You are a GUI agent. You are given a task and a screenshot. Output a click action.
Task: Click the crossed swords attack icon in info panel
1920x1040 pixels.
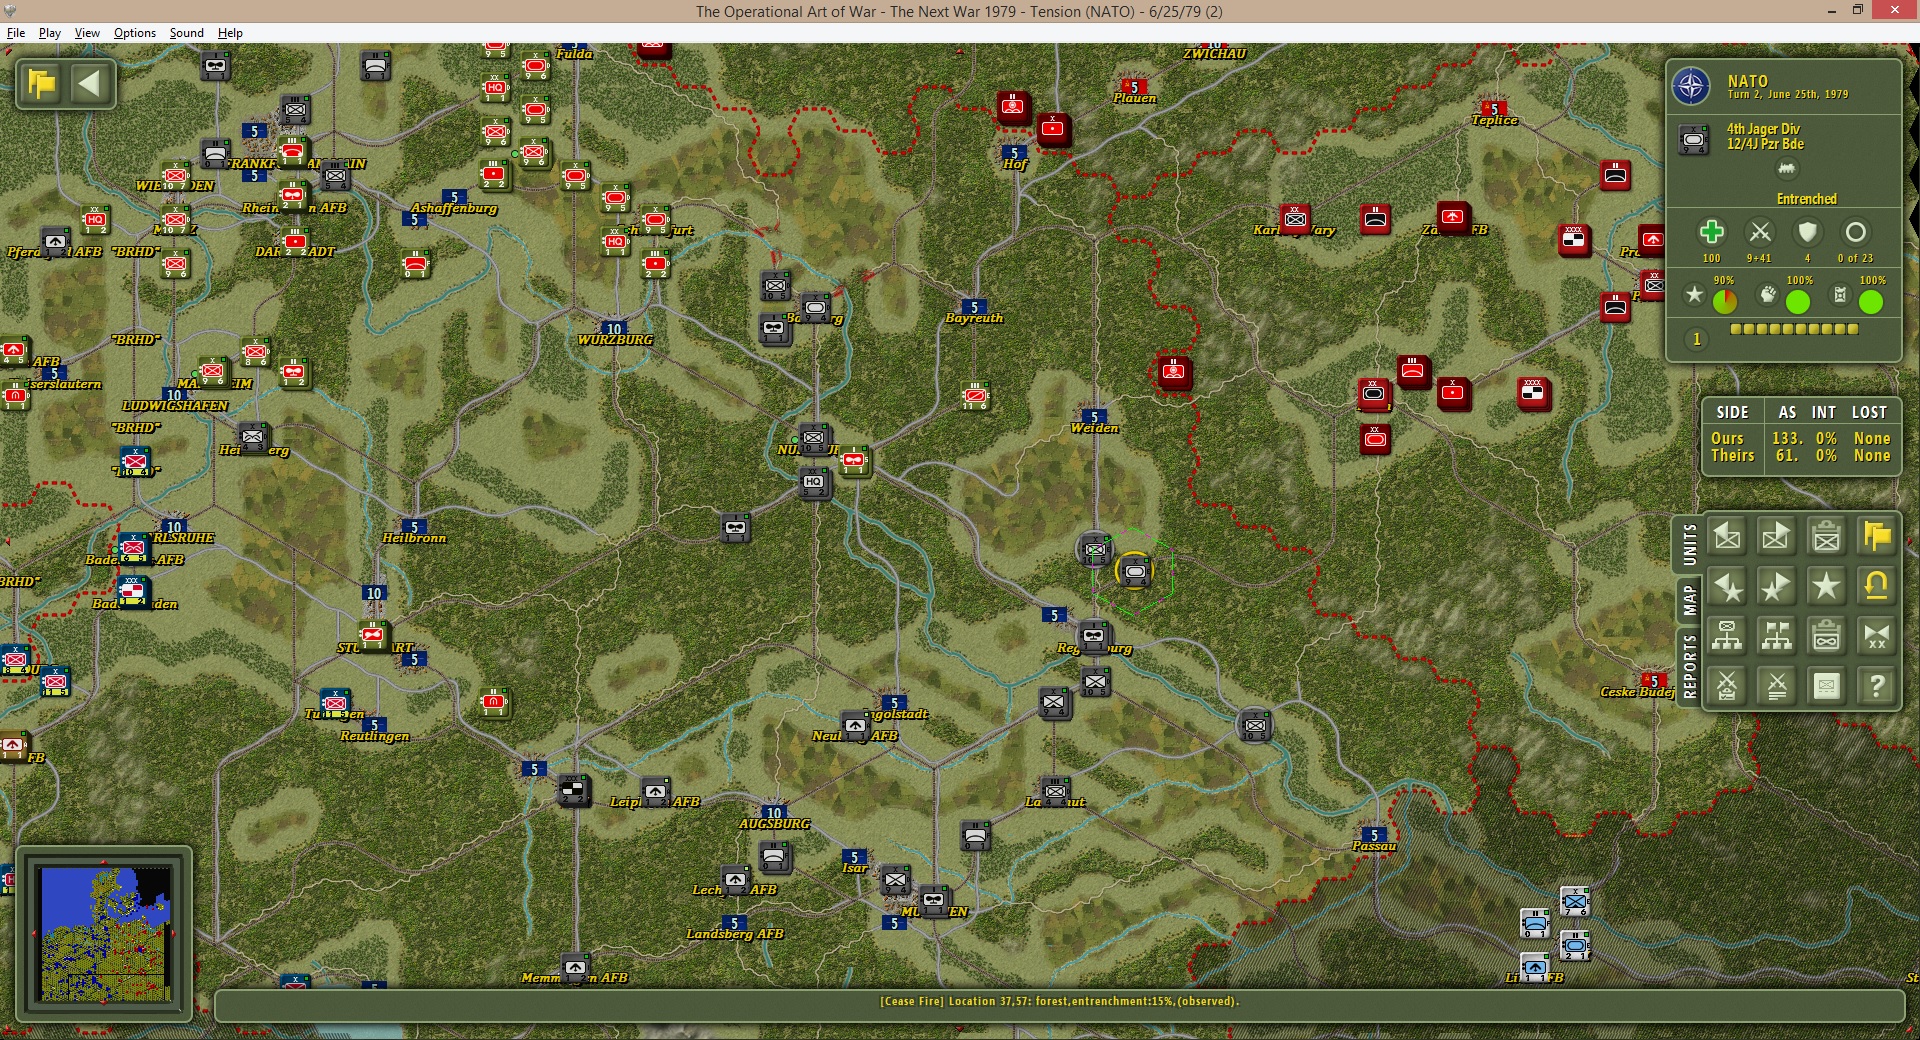click(x=1759, y=232)
